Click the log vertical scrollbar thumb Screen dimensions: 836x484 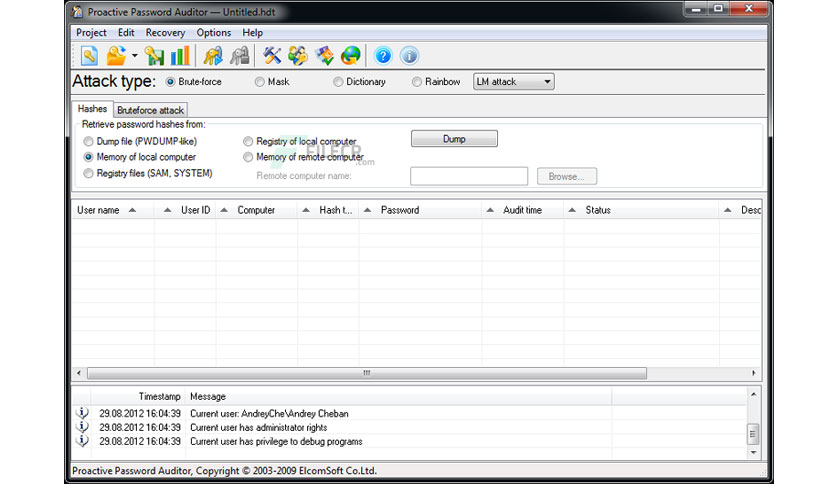tap(753, 434)
